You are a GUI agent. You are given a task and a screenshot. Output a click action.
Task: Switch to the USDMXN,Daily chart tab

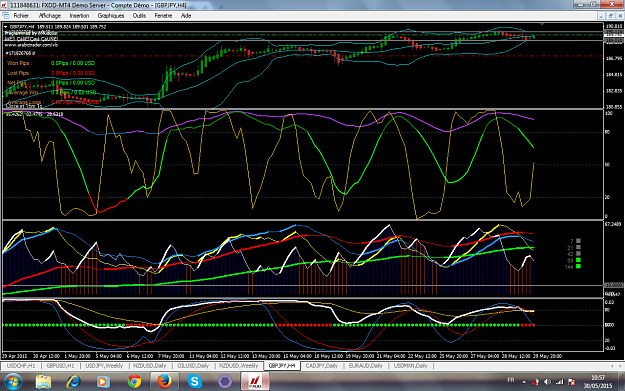(410, 365)
